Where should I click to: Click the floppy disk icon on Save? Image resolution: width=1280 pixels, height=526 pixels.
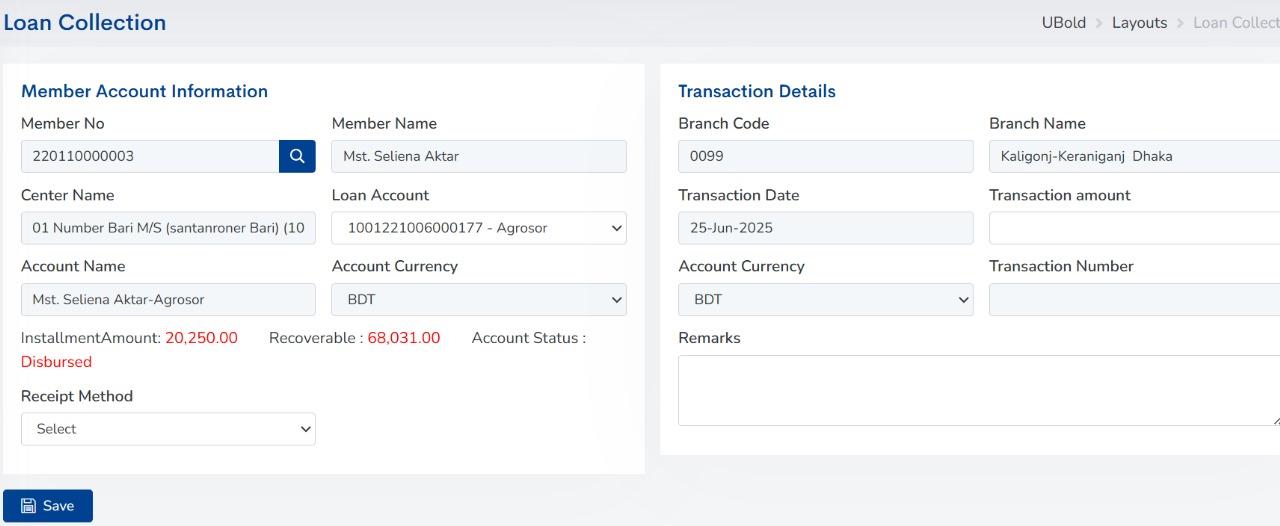coord(29,506)
